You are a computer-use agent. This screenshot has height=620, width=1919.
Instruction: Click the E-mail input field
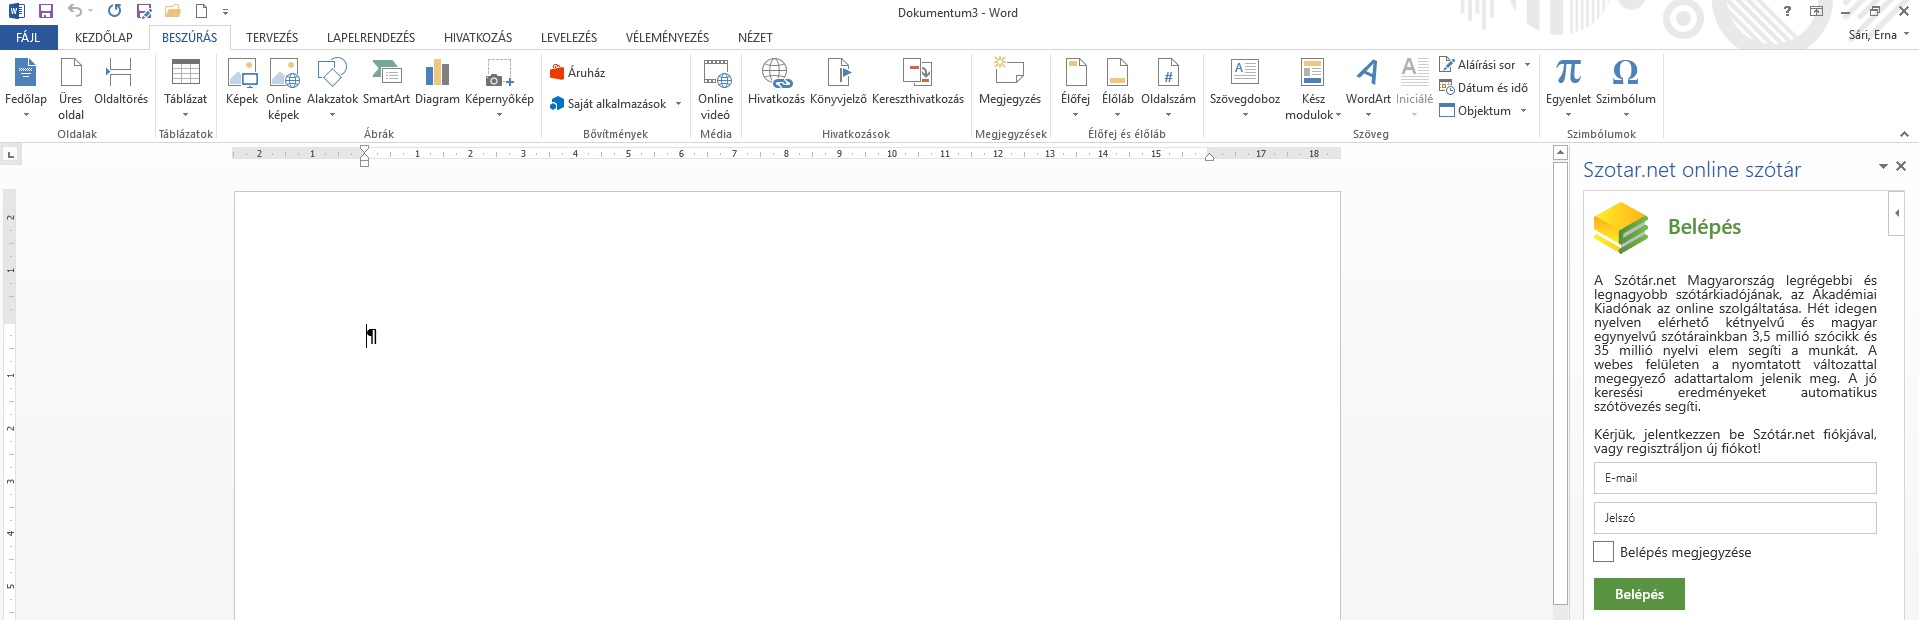[1734, 478]
